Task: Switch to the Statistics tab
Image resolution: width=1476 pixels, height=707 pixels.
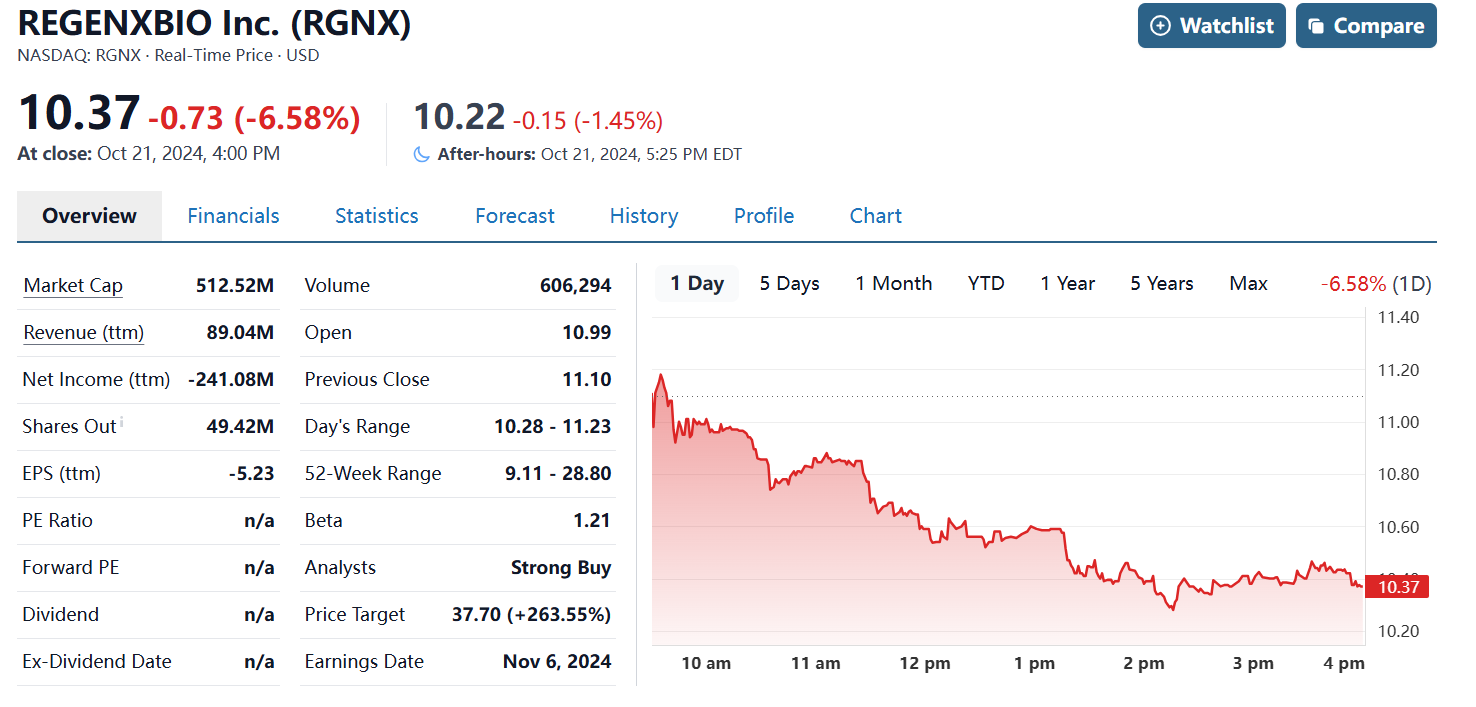Action: (x=376, y=216)
